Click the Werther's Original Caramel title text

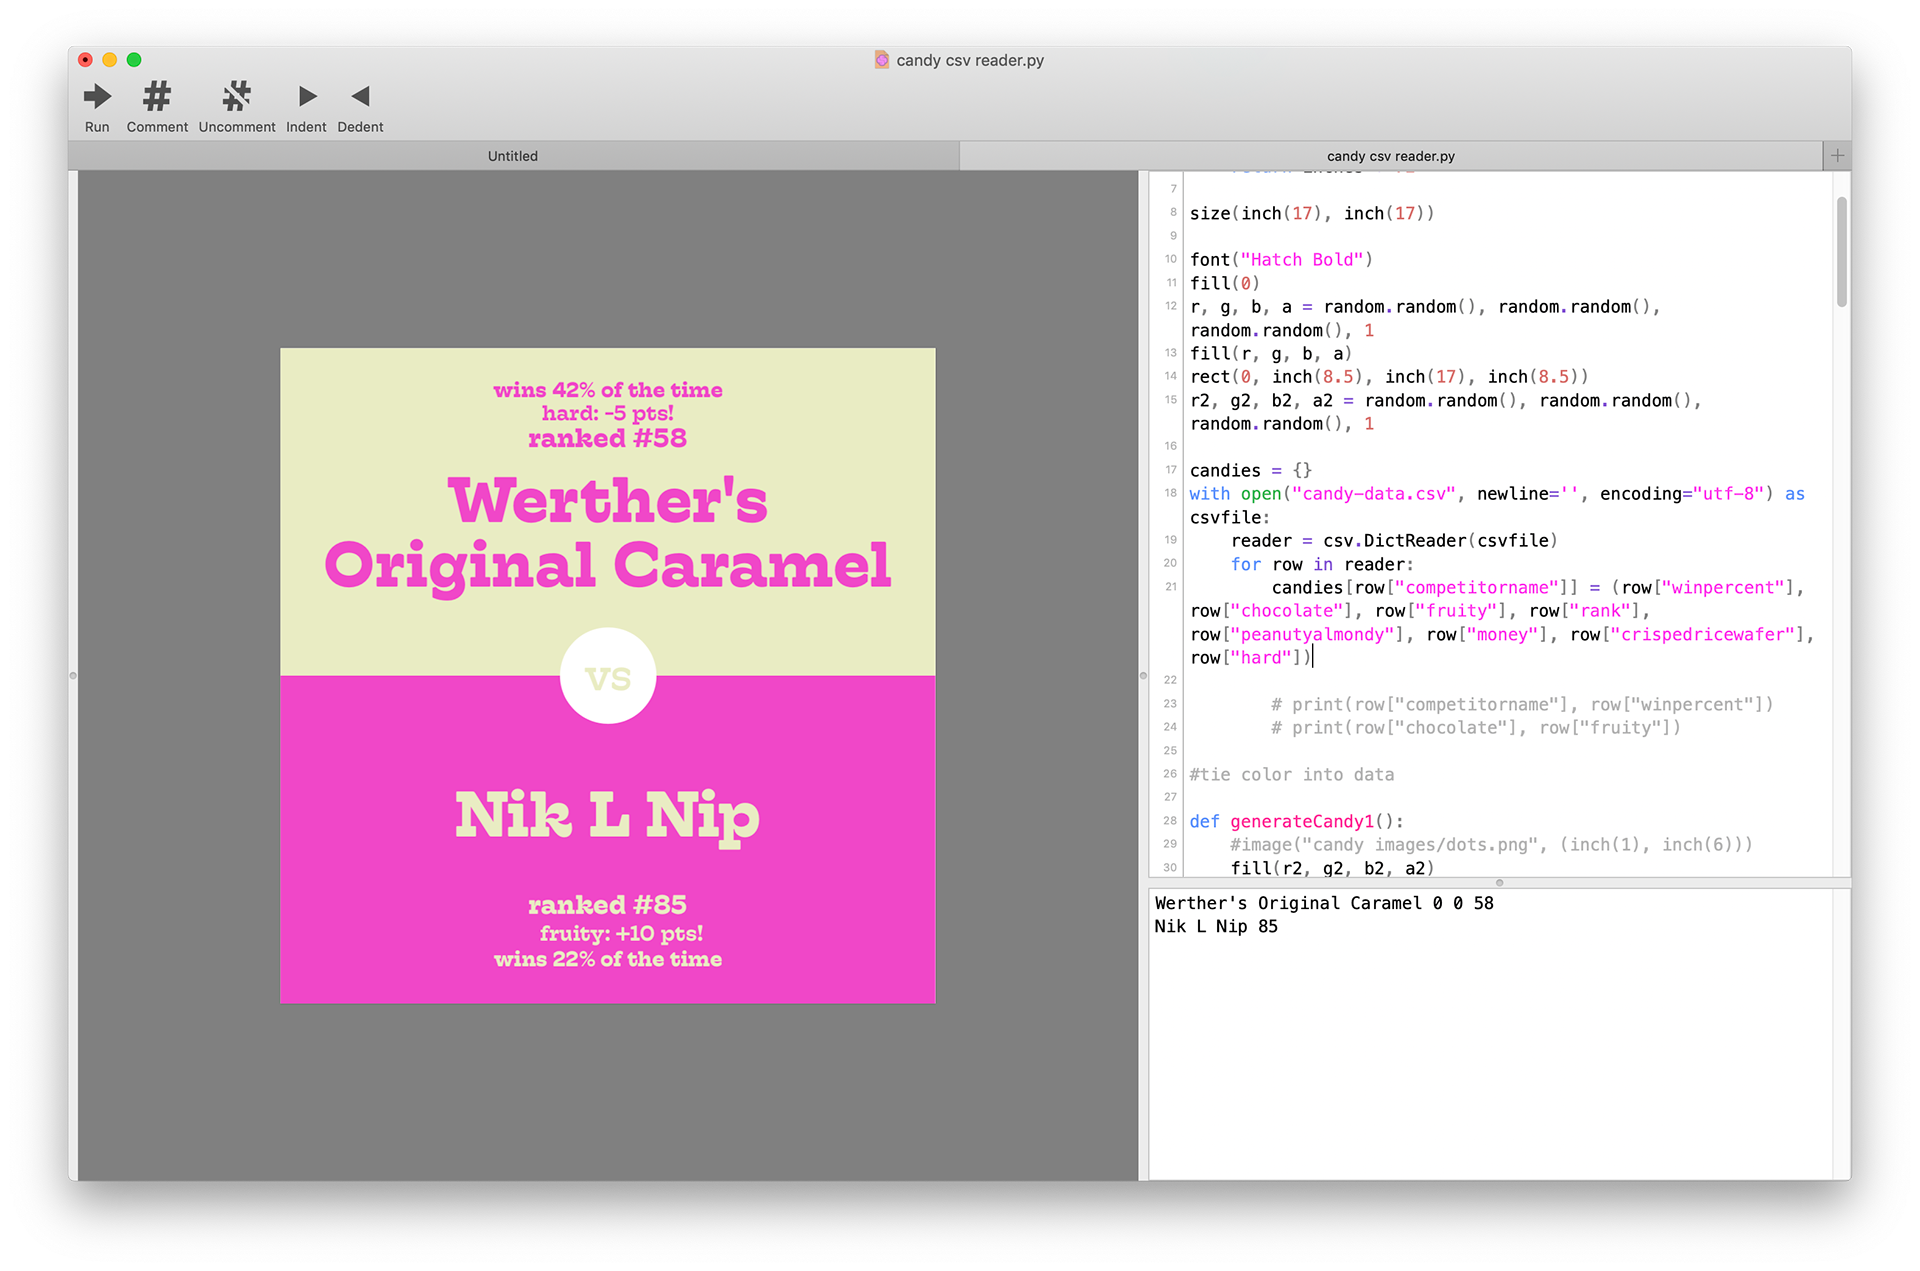point(608,533)
